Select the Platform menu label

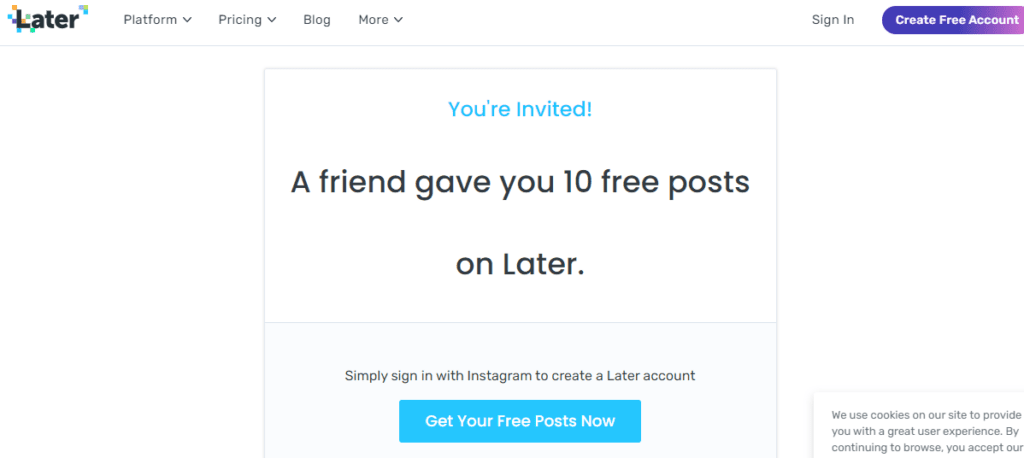[x=150, y=20]
